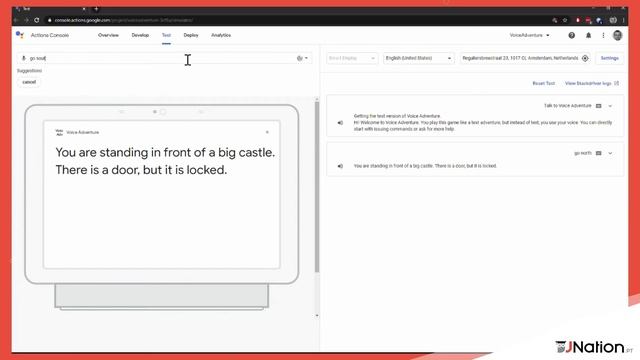Click the open-in-new icon next to Stackdriver logs
640x360 pixels.
[616, 83]
